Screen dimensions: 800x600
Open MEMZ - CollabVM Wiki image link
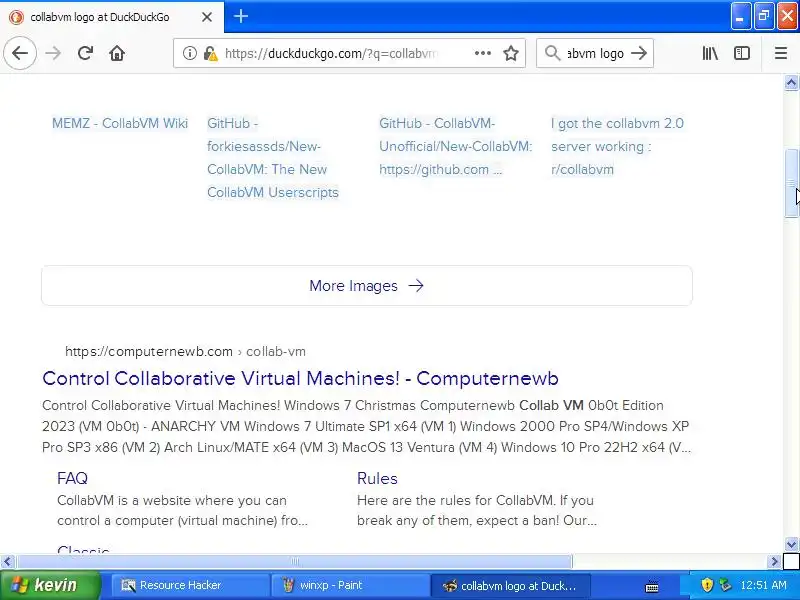coord(120,123)
